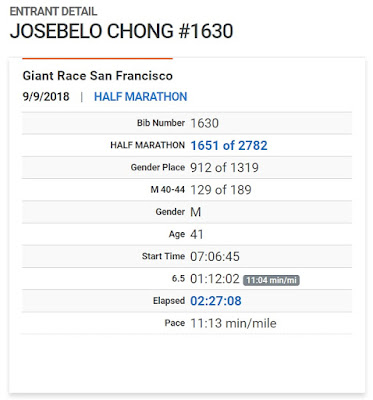Select the Pace 11:13 min/mile value
Screen dimensions: 373x400
point(233,323)
